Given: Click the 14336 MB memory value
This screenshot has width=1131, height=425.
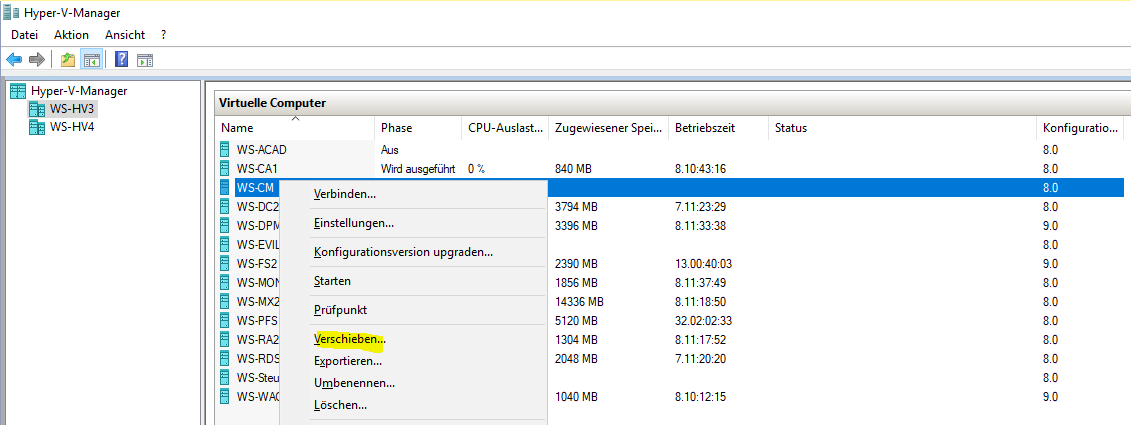Looking at the screenshot, I should 578,301.
